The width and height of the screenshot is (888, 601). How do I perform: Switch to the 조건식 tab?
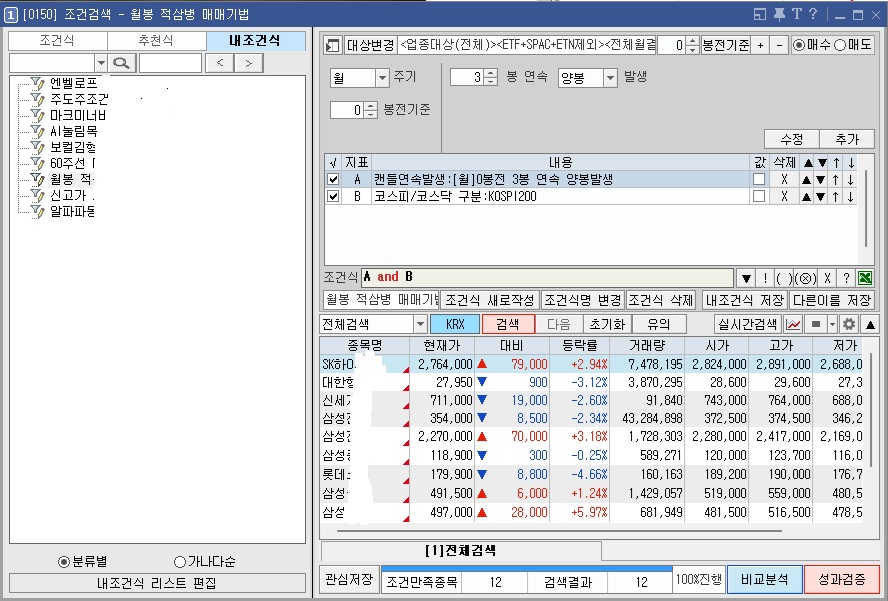pos(57,41)
